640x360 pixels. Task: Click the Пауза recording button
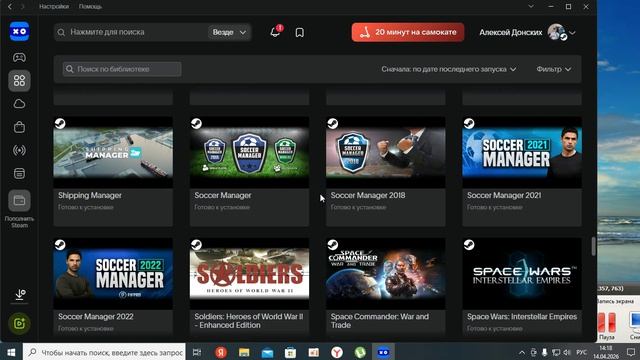pos(607,325)
